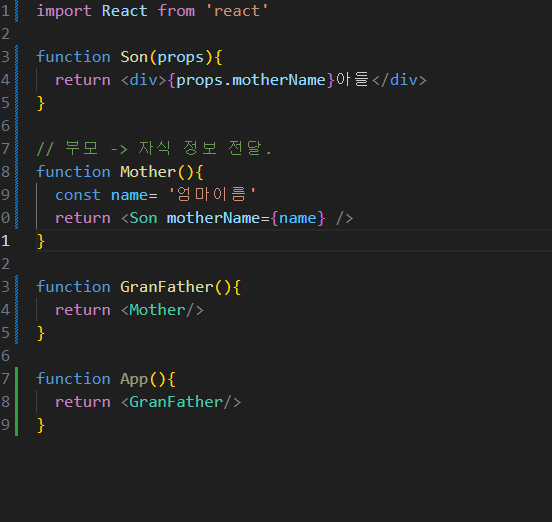The image size is (552, 522).
Task: Click the React identifier in the import line
Action: coord(125,11)
